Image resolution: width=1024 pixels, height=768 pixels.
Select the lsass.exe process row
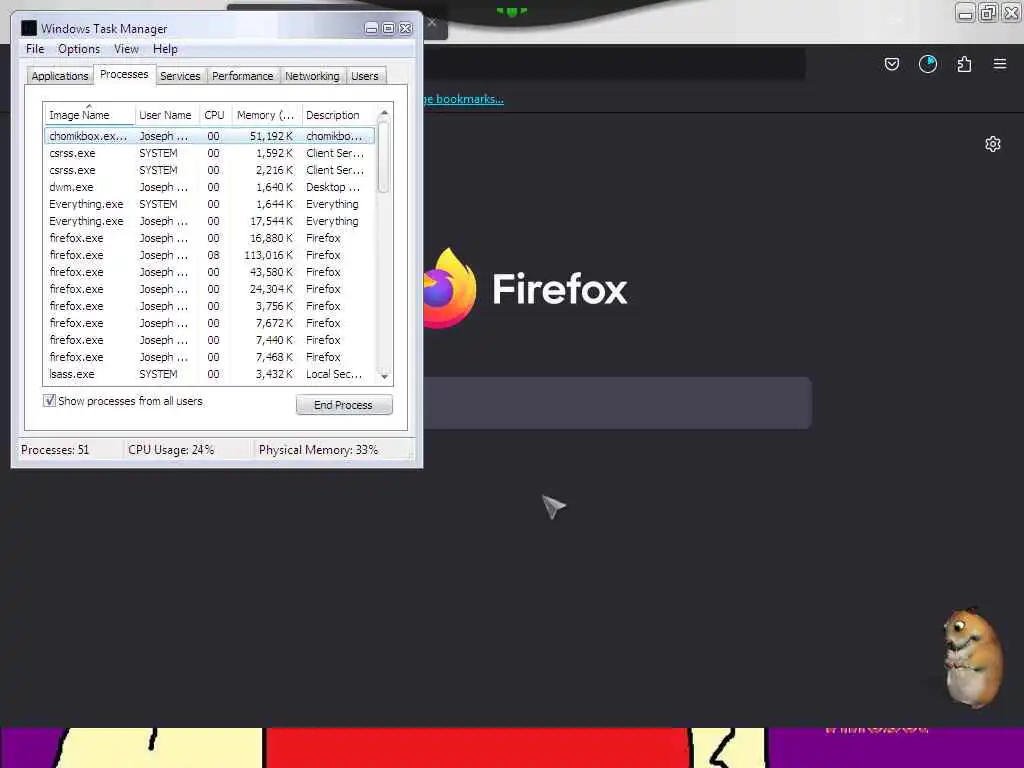[x=210, y=374]
